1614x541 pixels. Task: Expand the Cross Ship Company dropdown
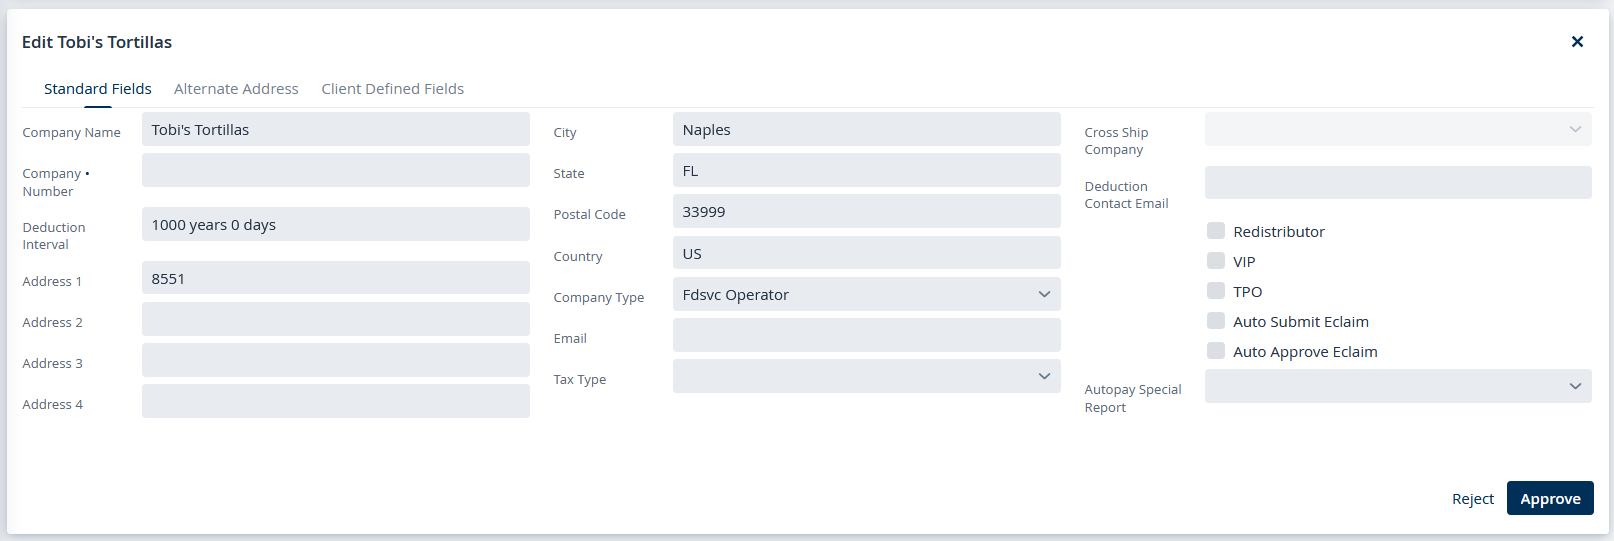pos(1398,129)
